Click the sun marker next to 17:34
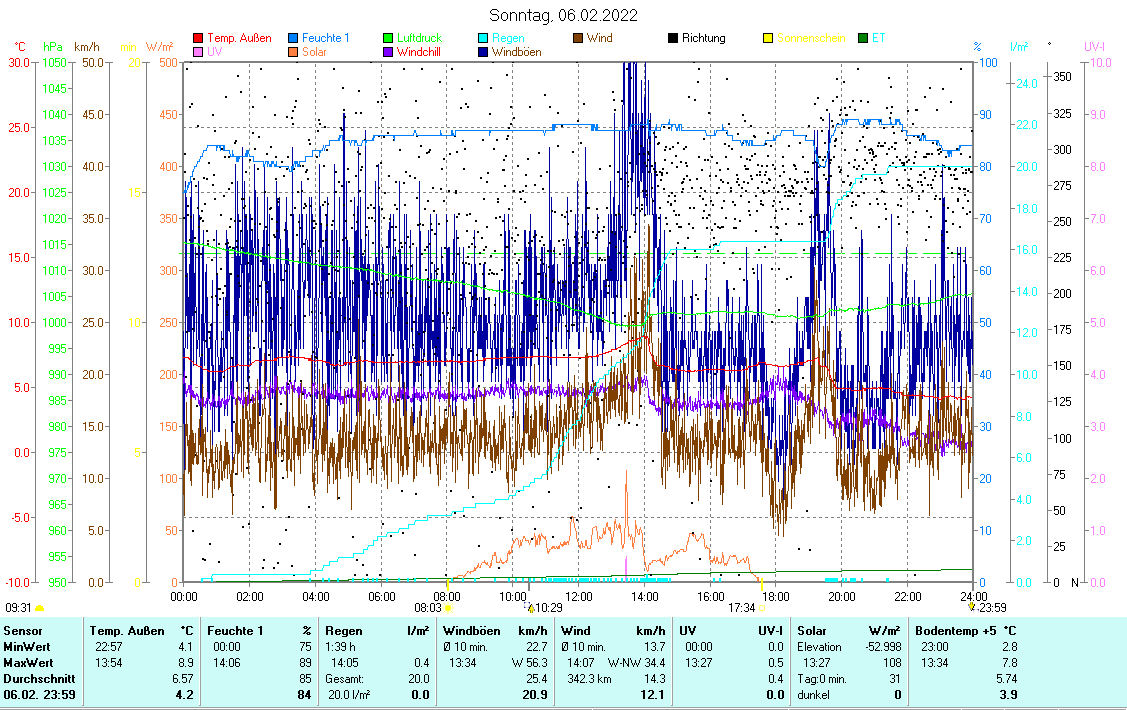This screenshot has width=1127, height=710. point(762,607)
